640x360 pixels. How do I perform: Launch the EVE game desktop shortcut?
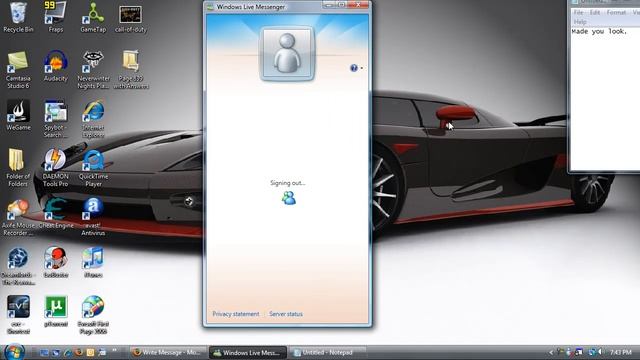coord(18,315)
